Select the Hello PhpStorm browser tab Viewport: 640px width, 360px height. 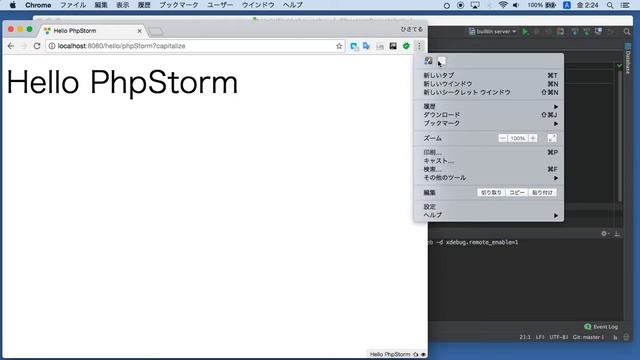tap(92, 31)
